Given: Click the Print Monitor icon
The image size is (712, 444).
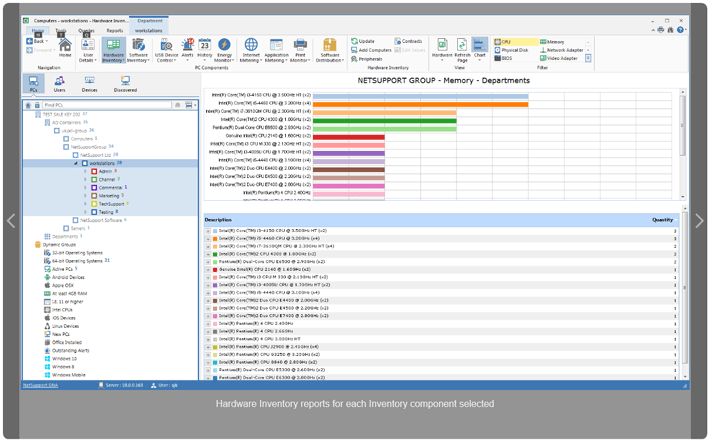Looking at the screenshot, I should click(300, 50).
